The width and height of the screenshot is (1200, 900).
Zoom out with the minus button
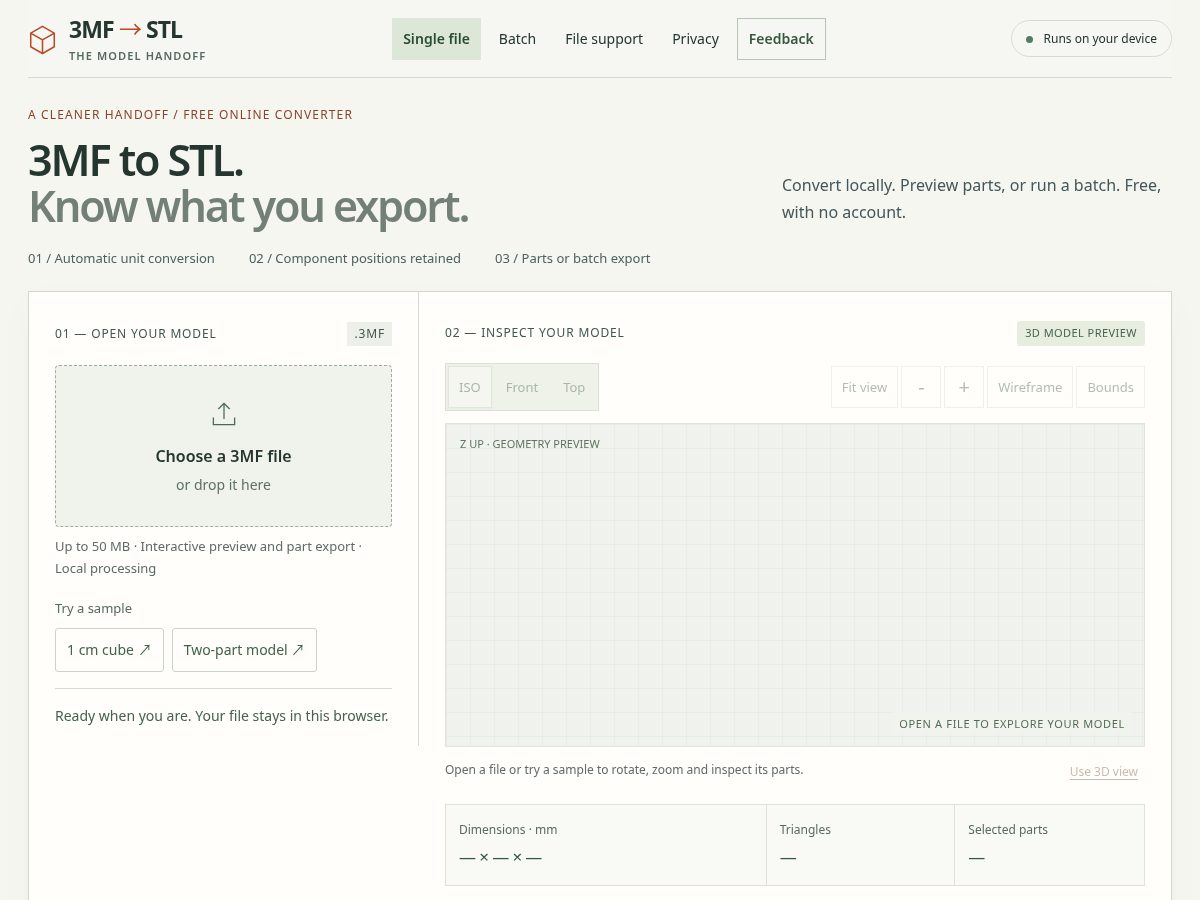(921, 387)
